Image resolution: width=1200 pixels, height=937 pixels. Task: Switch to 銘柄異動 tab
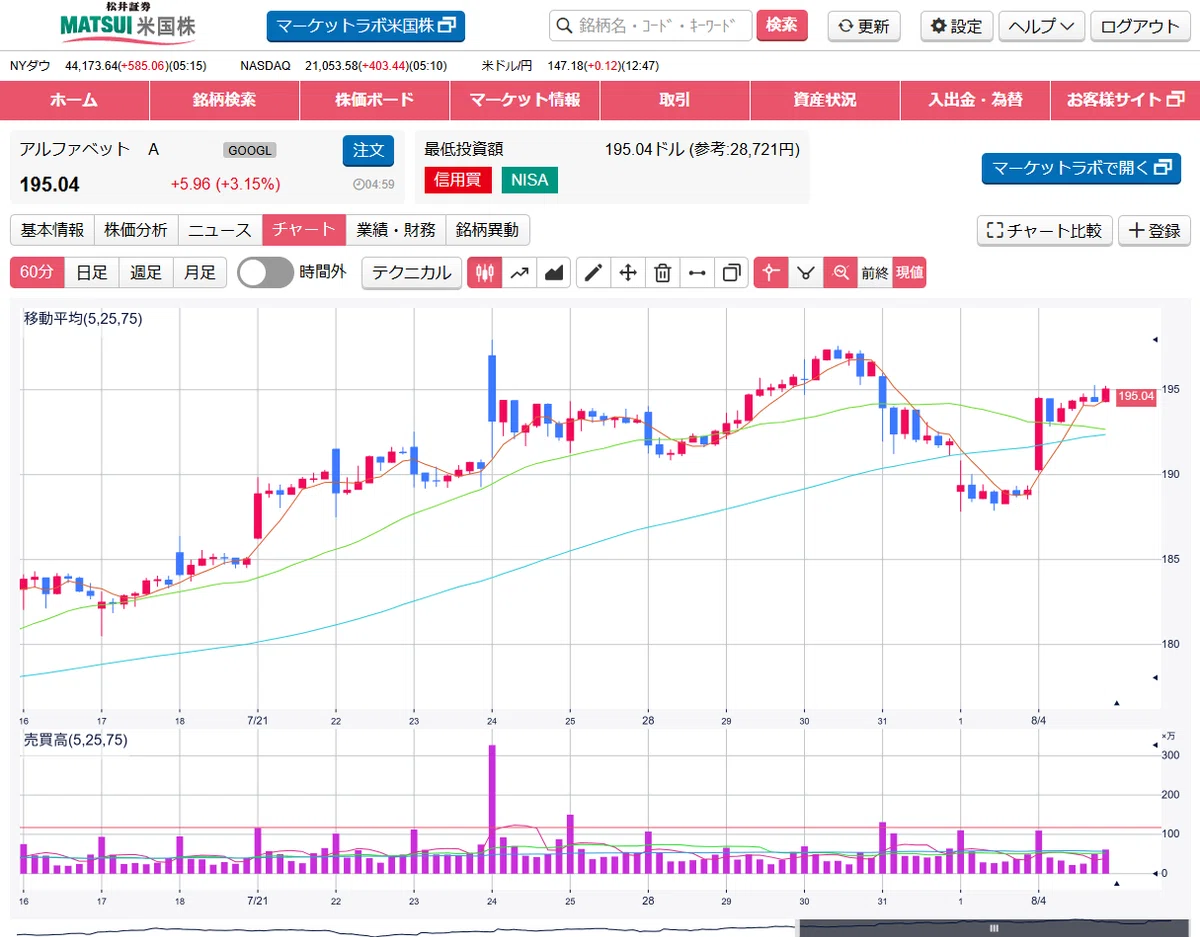(x=487, y=230)
